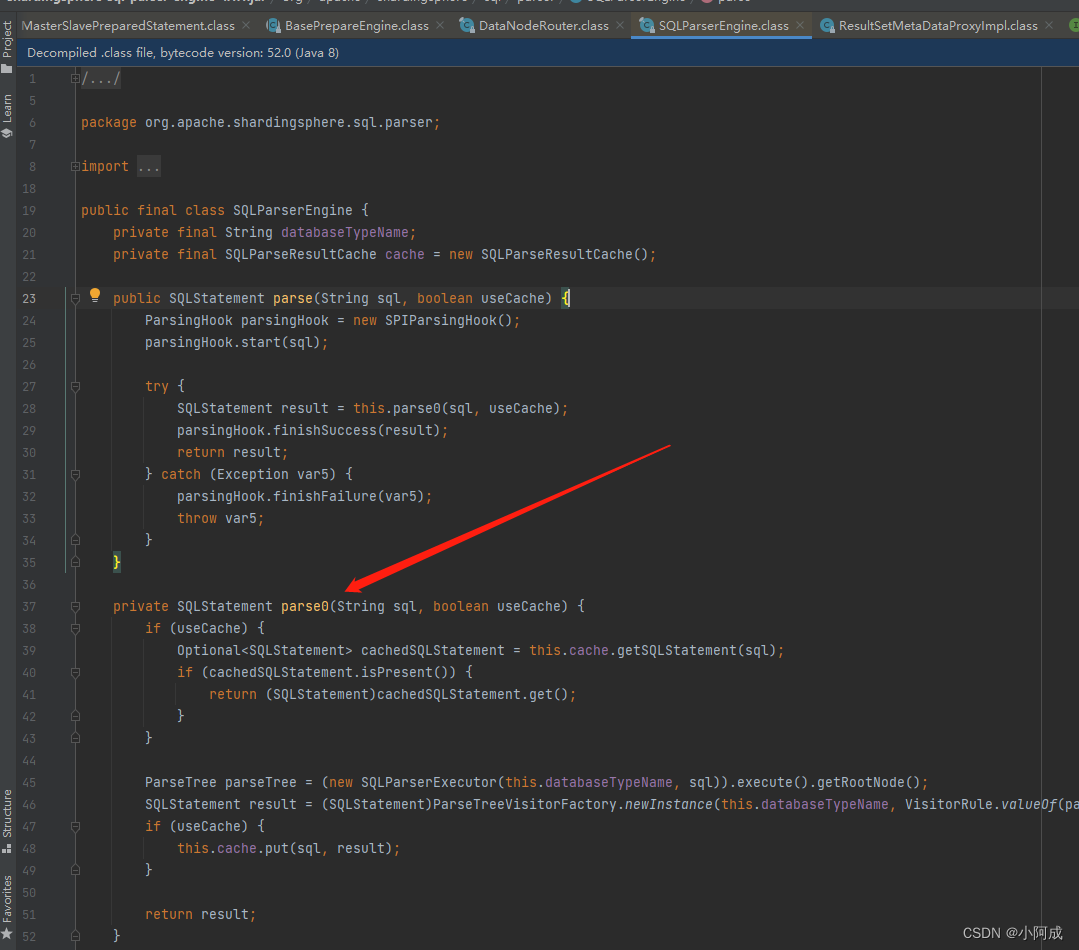Collapse the try block fold at line 27

75,386
